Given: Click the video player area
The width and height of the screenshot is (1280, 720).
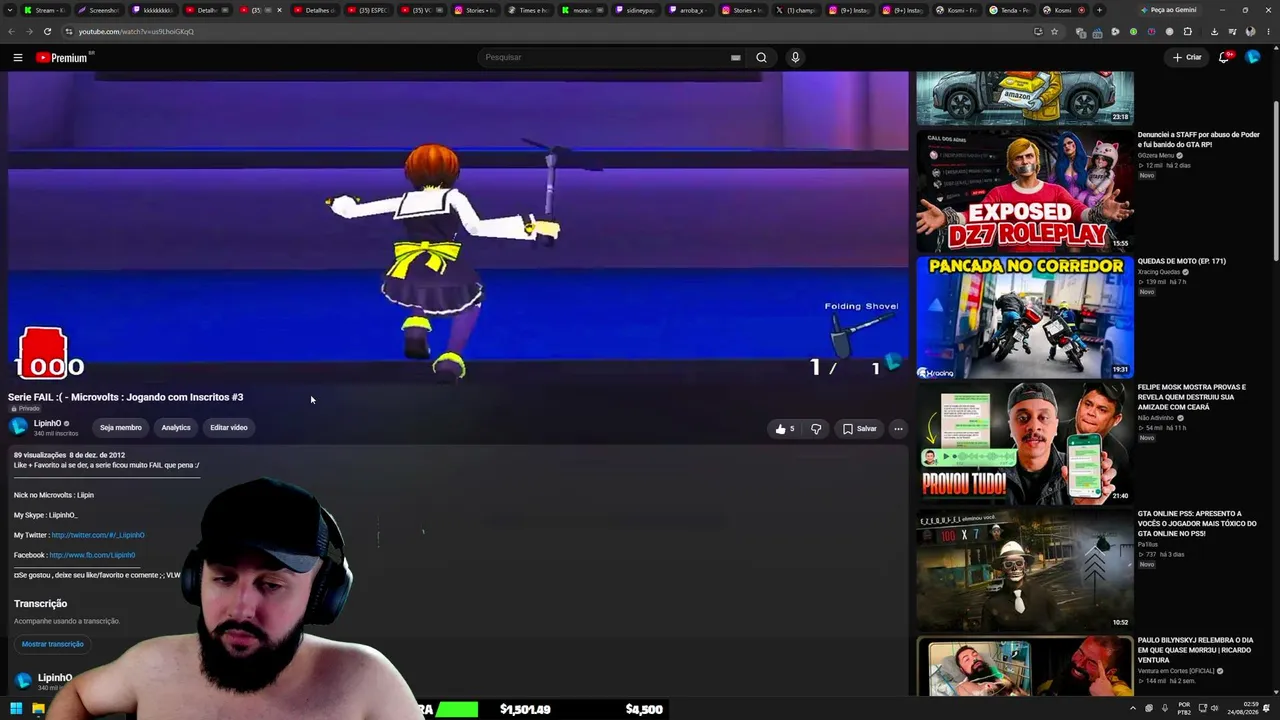Looking at the screenshot, I should pyautogui.click(x=458, y=228).
